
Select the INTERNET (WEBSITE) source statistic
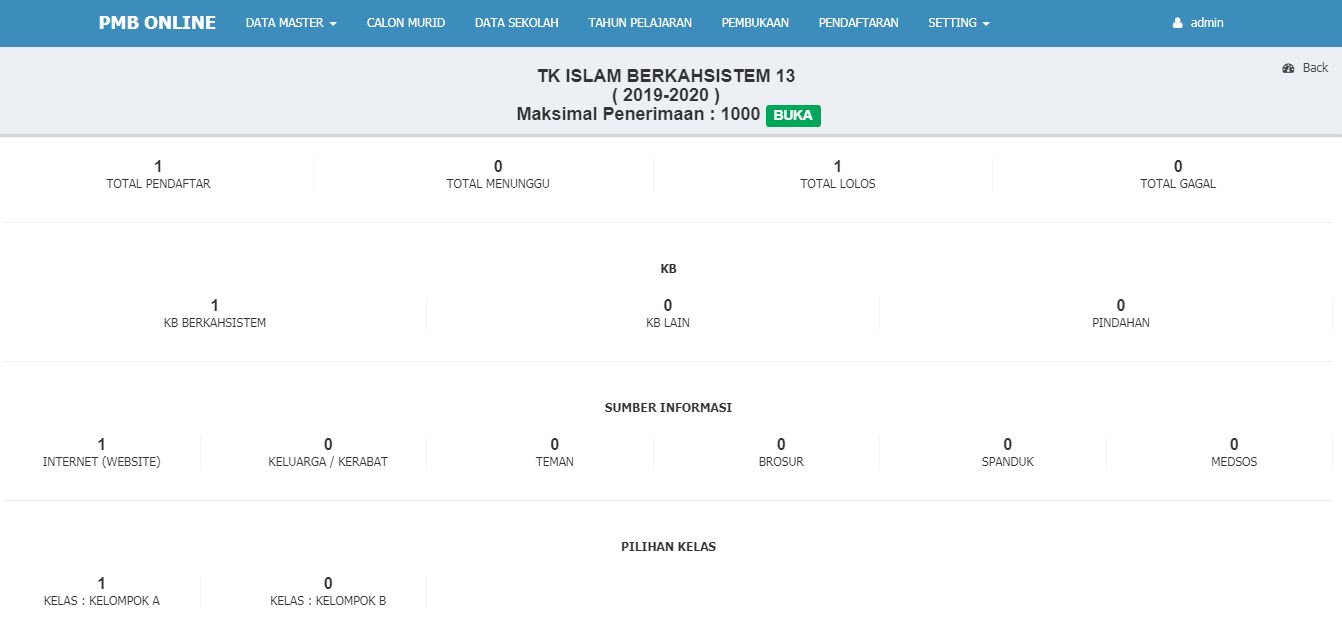click(101, 453)
